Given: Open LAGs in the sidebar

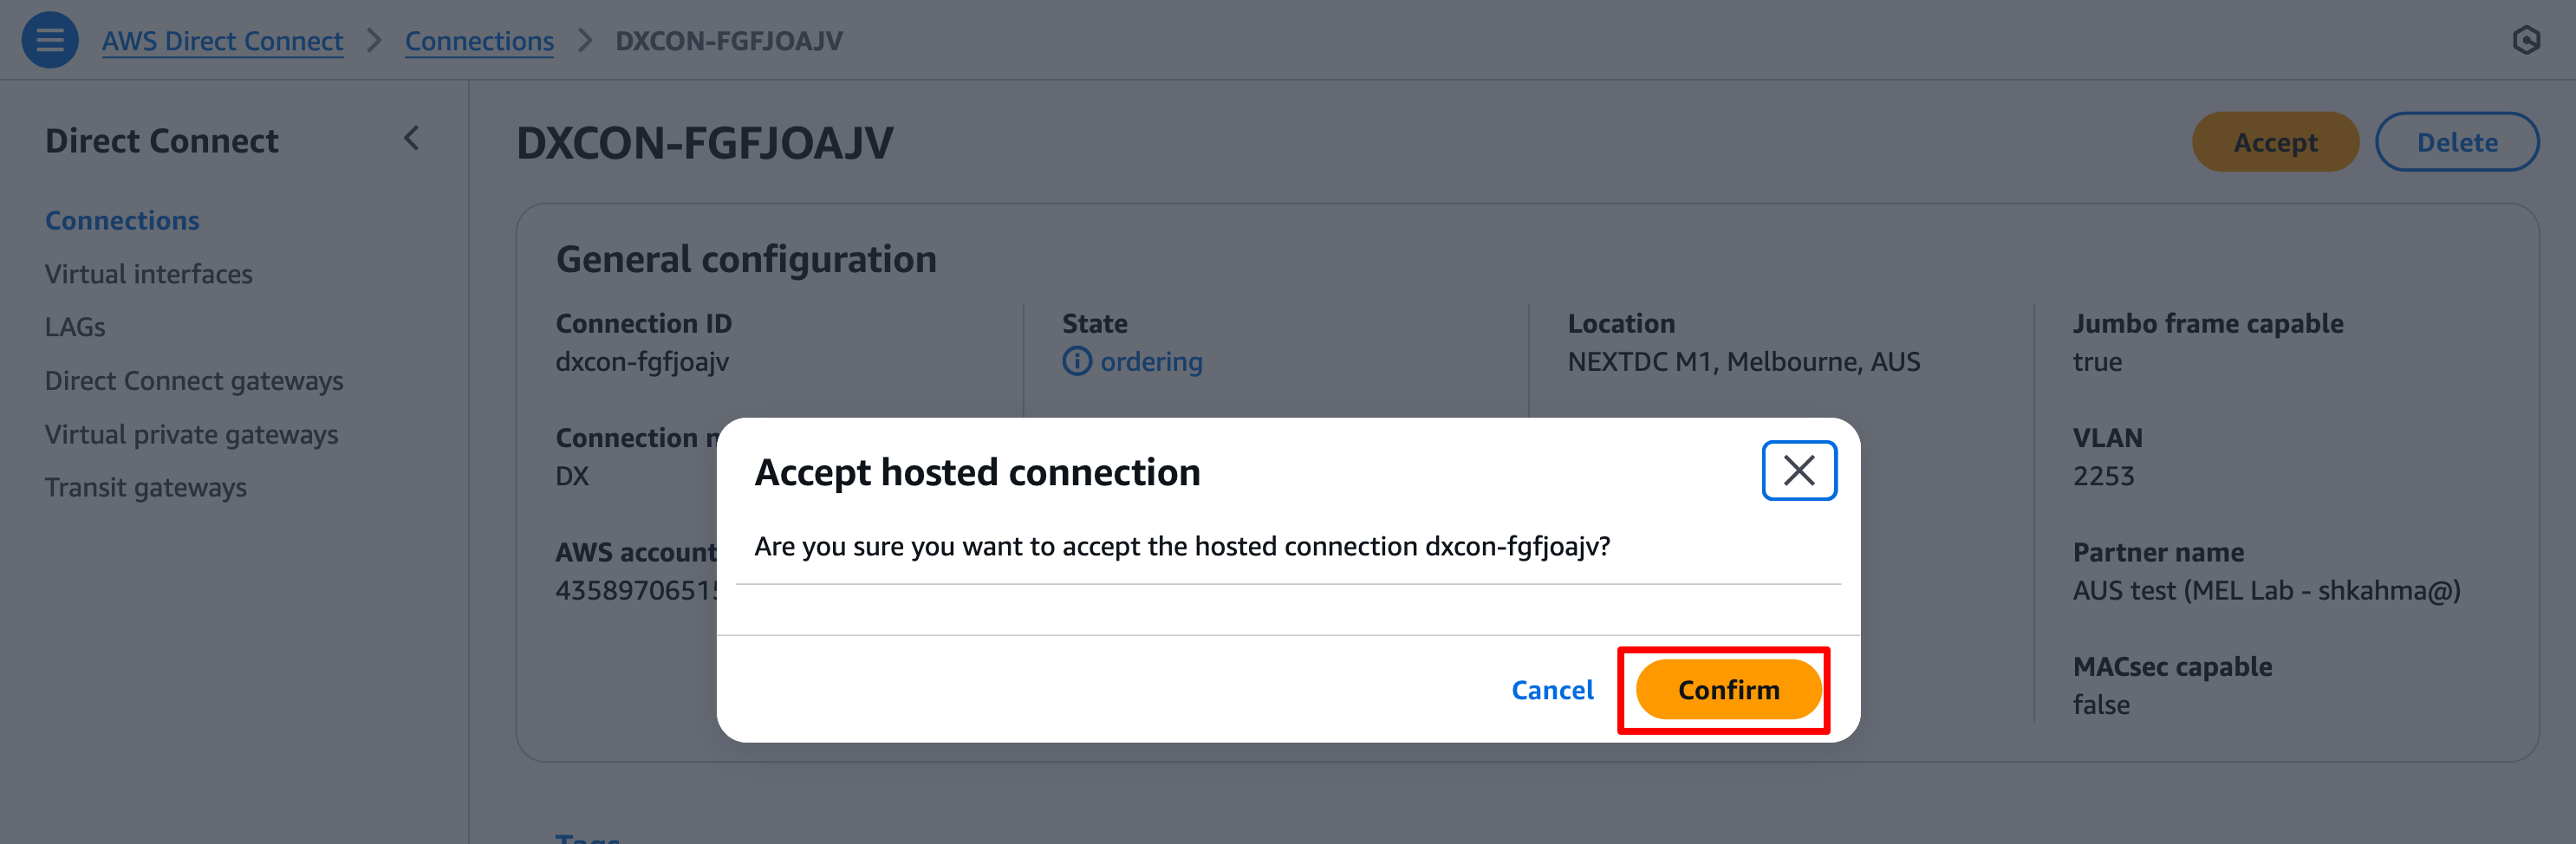Looking at the screenshot, I should [x=75, y=327].
